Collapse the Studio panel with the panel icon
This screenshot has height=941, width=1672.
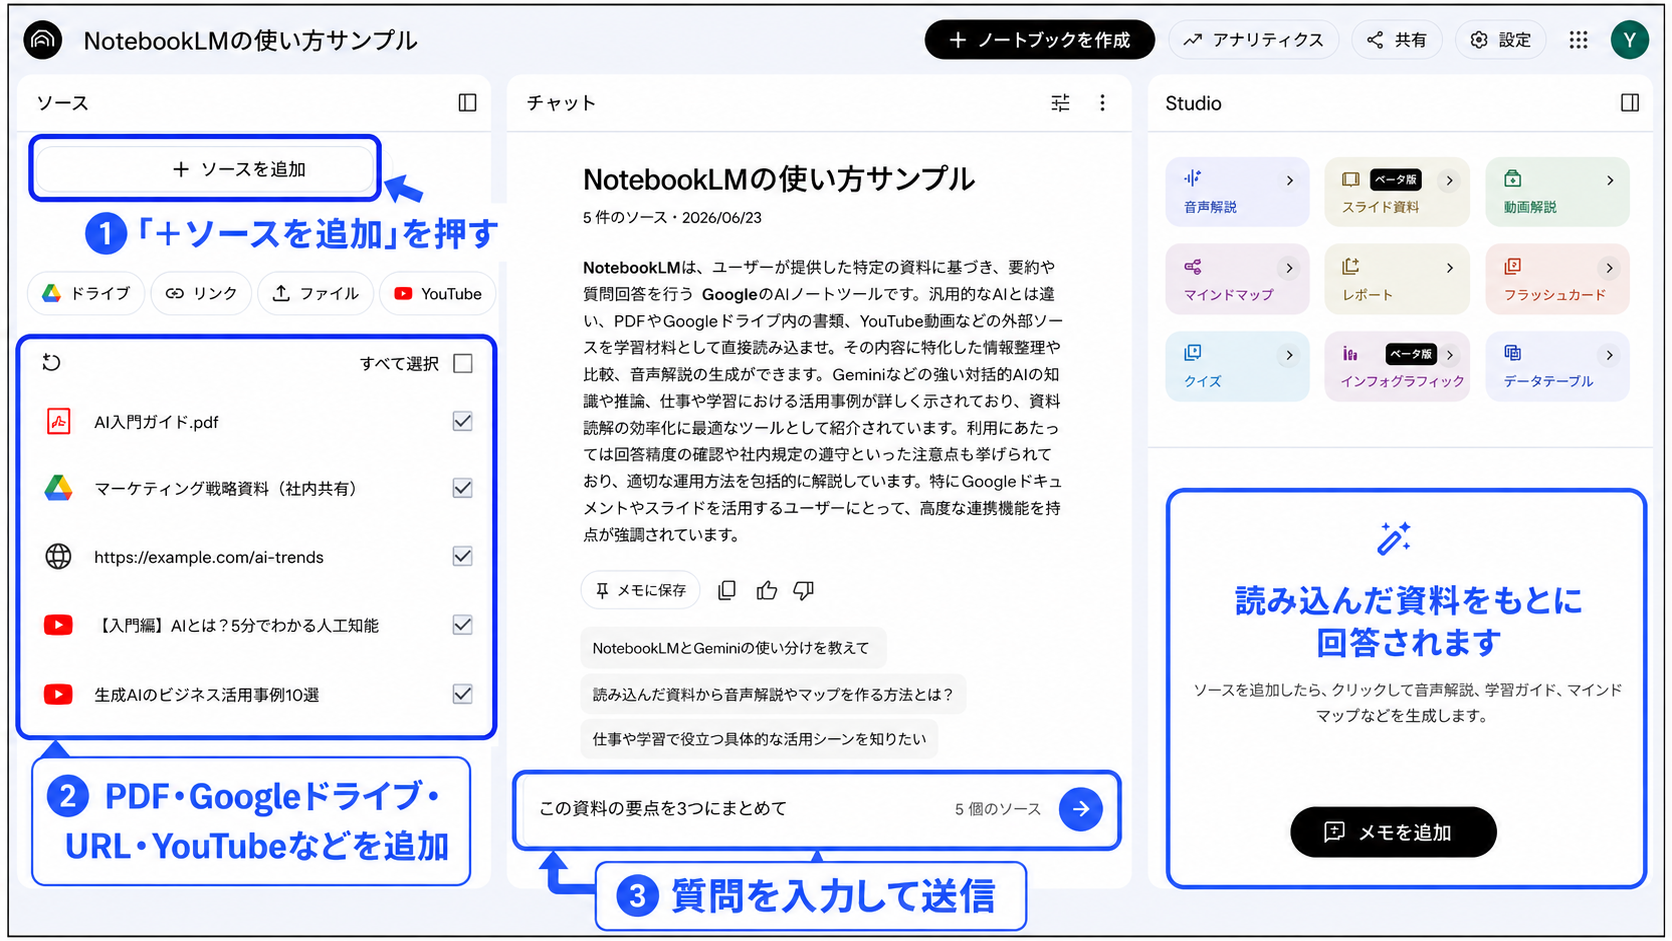pos(1630,103)
